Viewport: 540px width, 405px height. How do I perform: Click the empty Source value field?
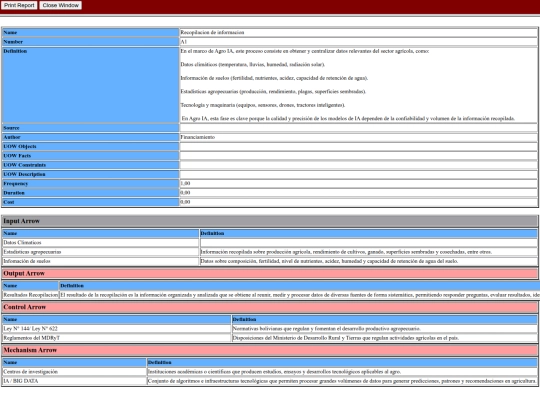tap(359, 128)
